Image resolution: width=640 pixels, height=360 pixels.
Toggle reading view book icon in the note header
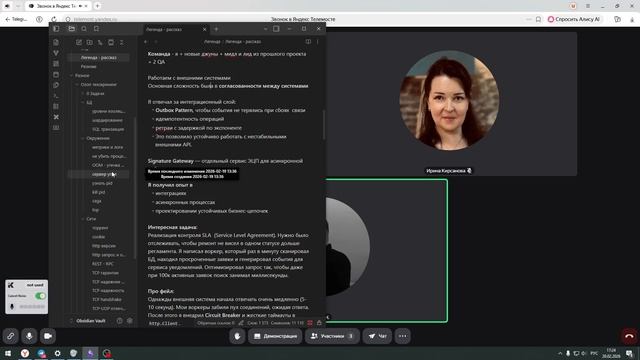(x=308, y=42)
